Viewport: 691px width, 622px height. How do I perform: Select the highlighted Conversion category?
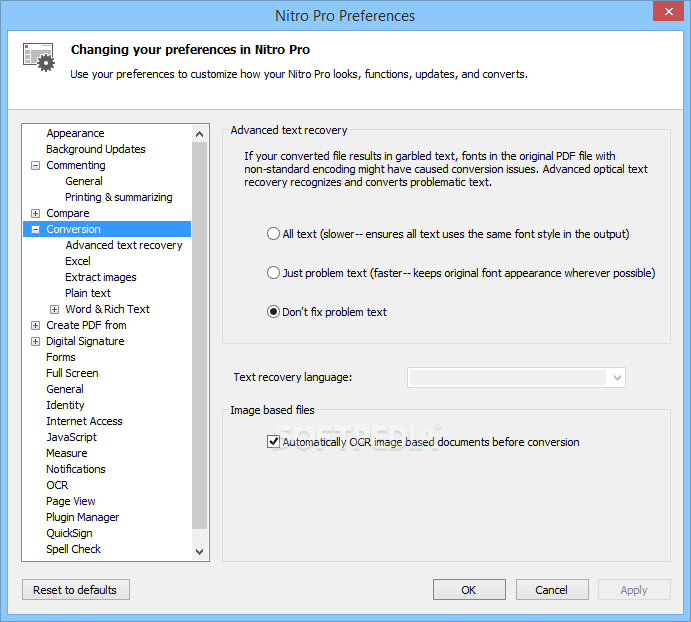[x=73, y=229]
